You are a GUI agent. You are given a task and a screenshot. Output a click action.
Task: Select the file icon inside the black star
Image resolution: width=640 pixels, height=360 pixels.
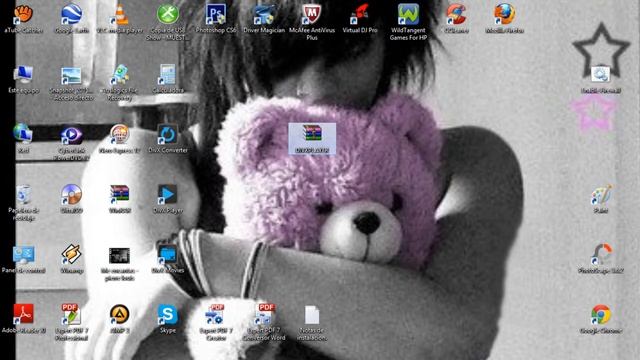tap(601, 75)
